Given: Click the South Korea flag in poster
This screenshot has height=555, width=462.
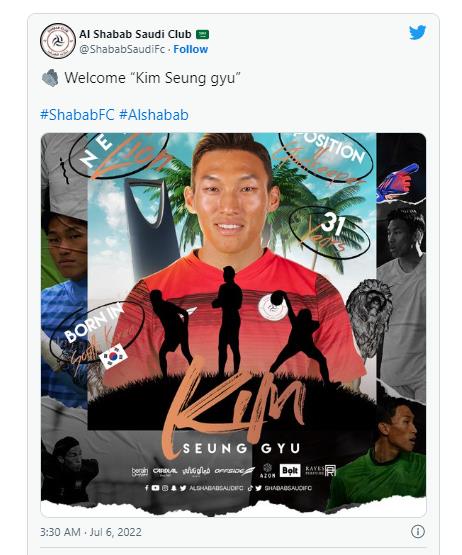Looking at the screenshot, I should pyautogui.click(x=113, y=356).
